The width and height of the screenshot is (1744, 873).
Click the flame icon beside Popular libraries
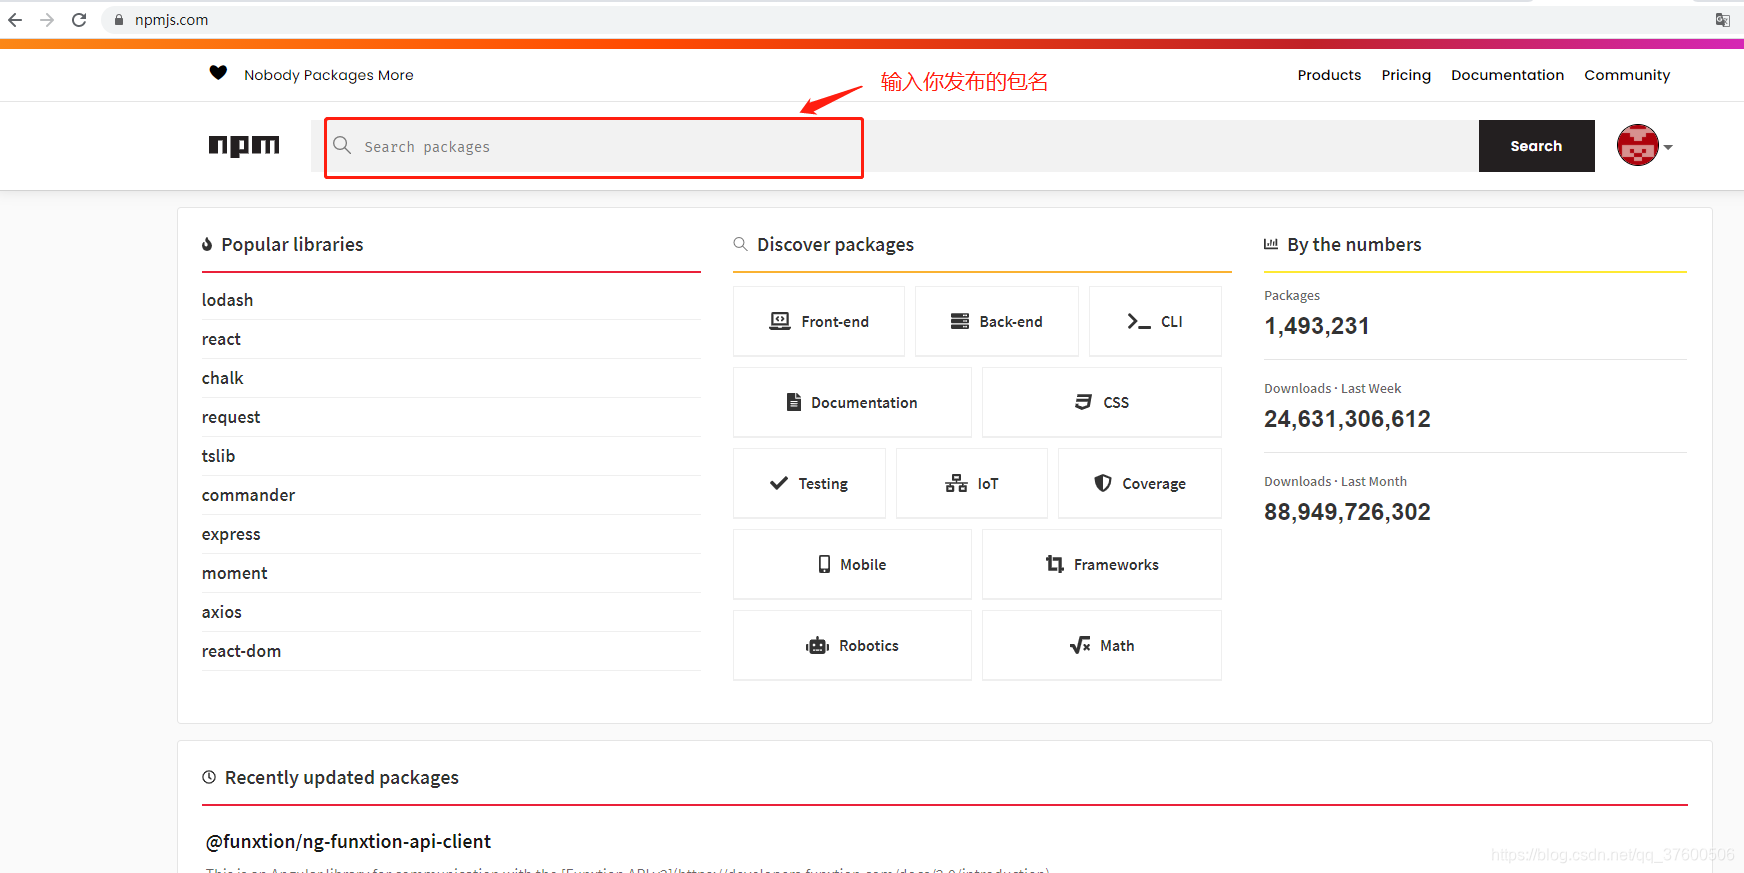click(207, 244)
